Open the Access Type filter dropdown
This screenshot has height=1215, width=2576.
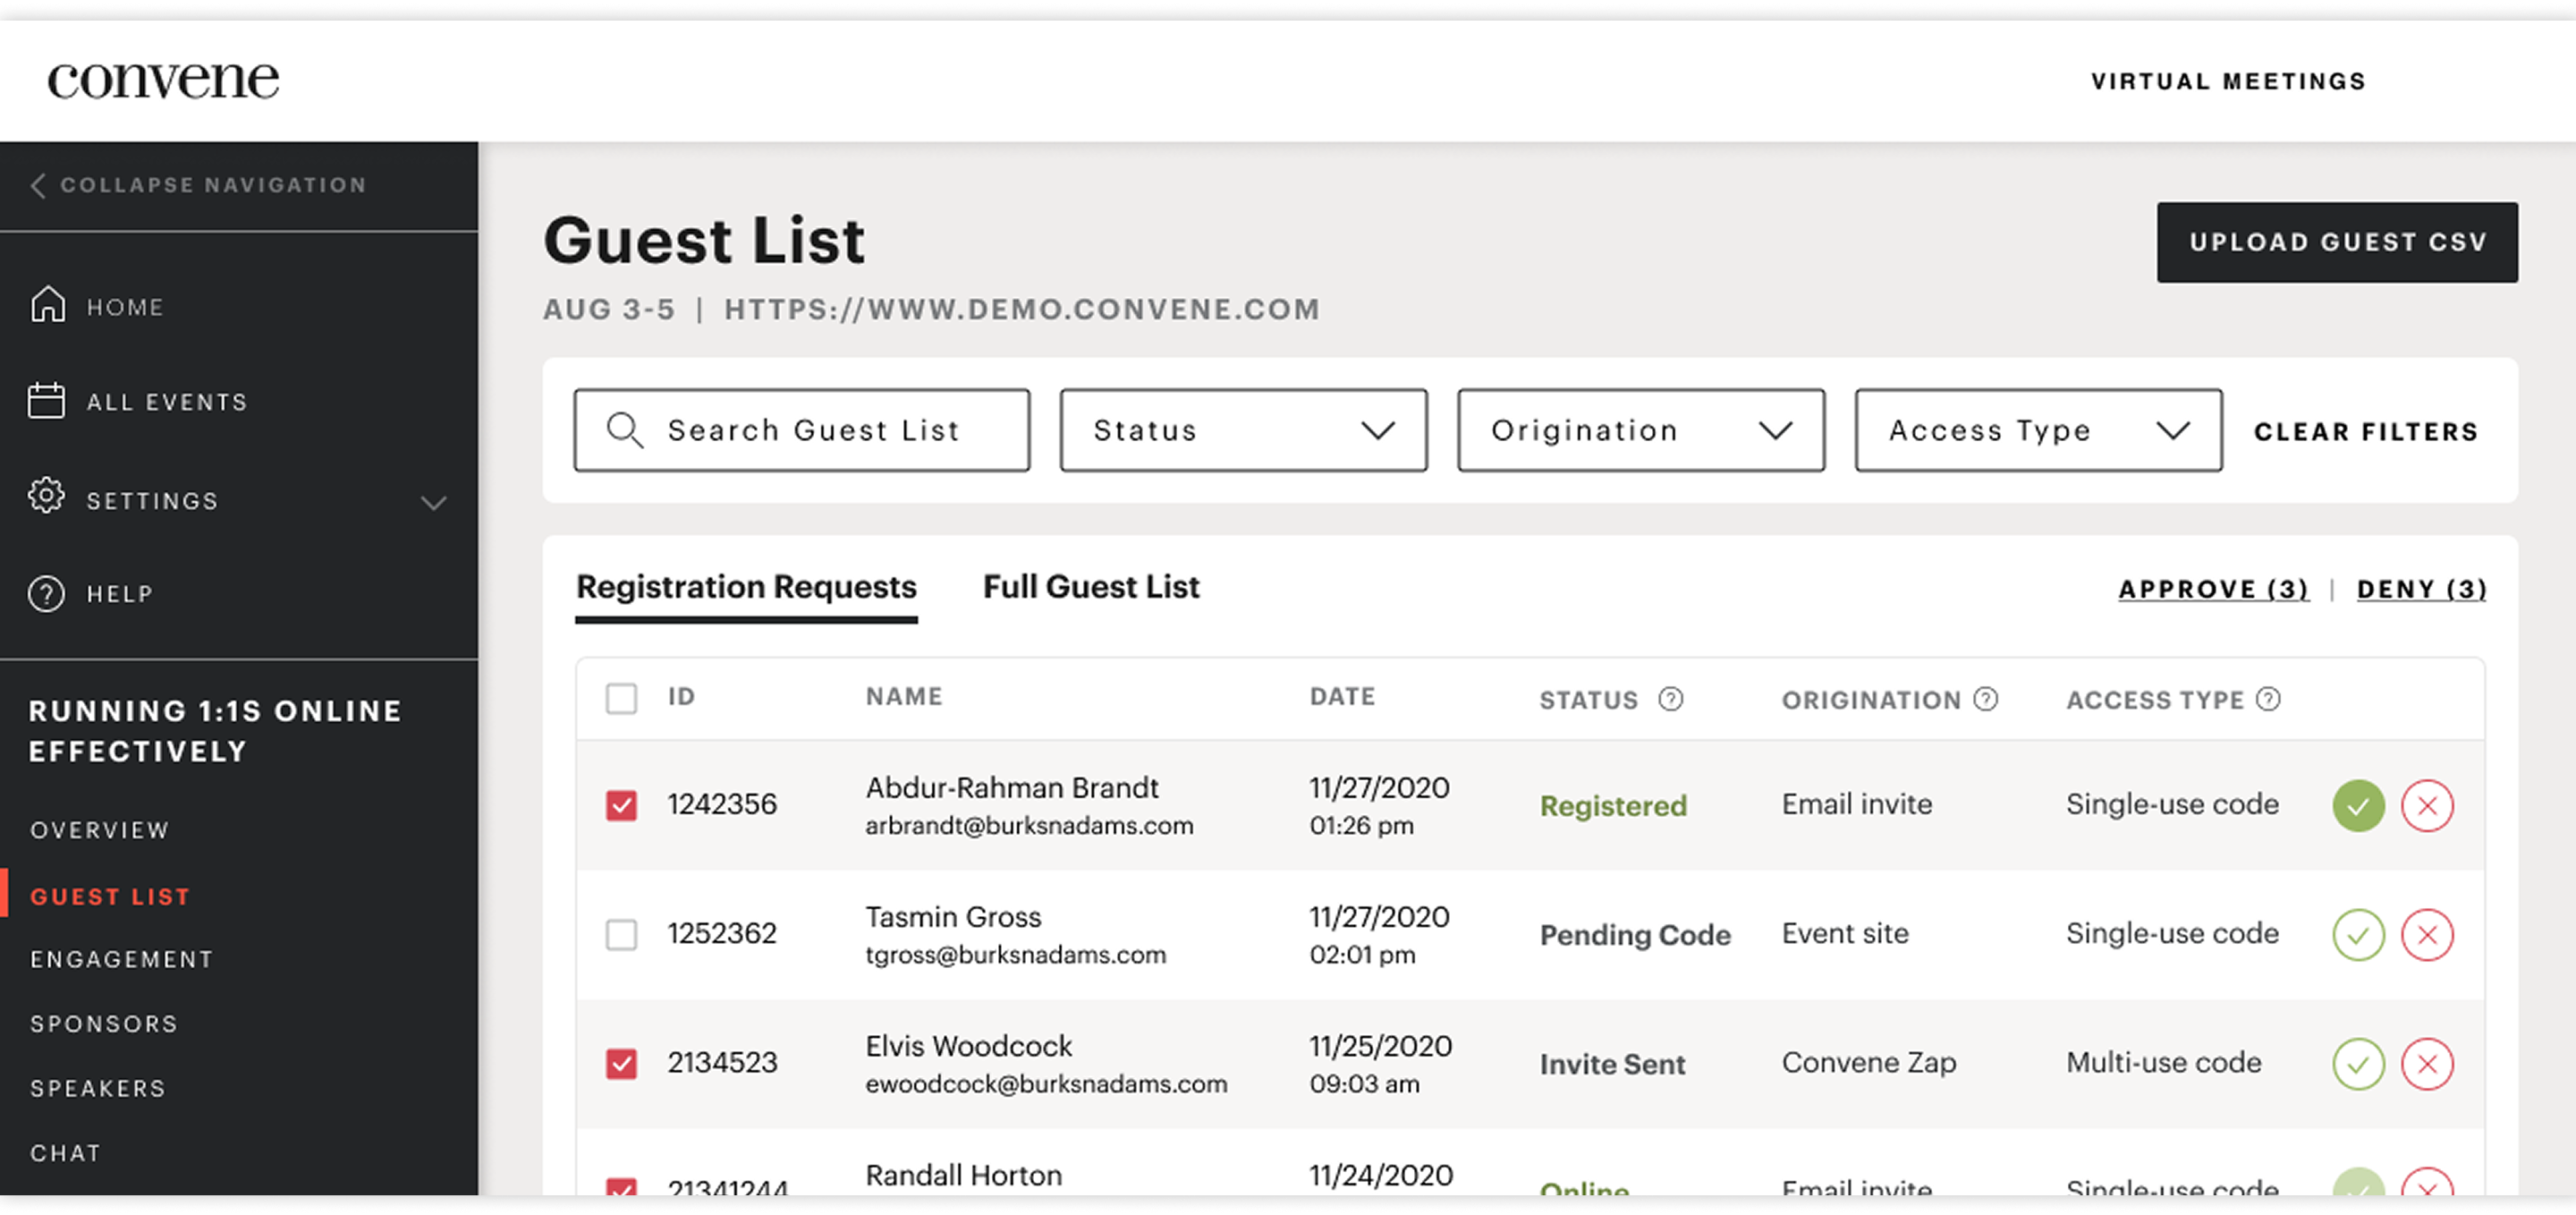(x=2038, y=430)
